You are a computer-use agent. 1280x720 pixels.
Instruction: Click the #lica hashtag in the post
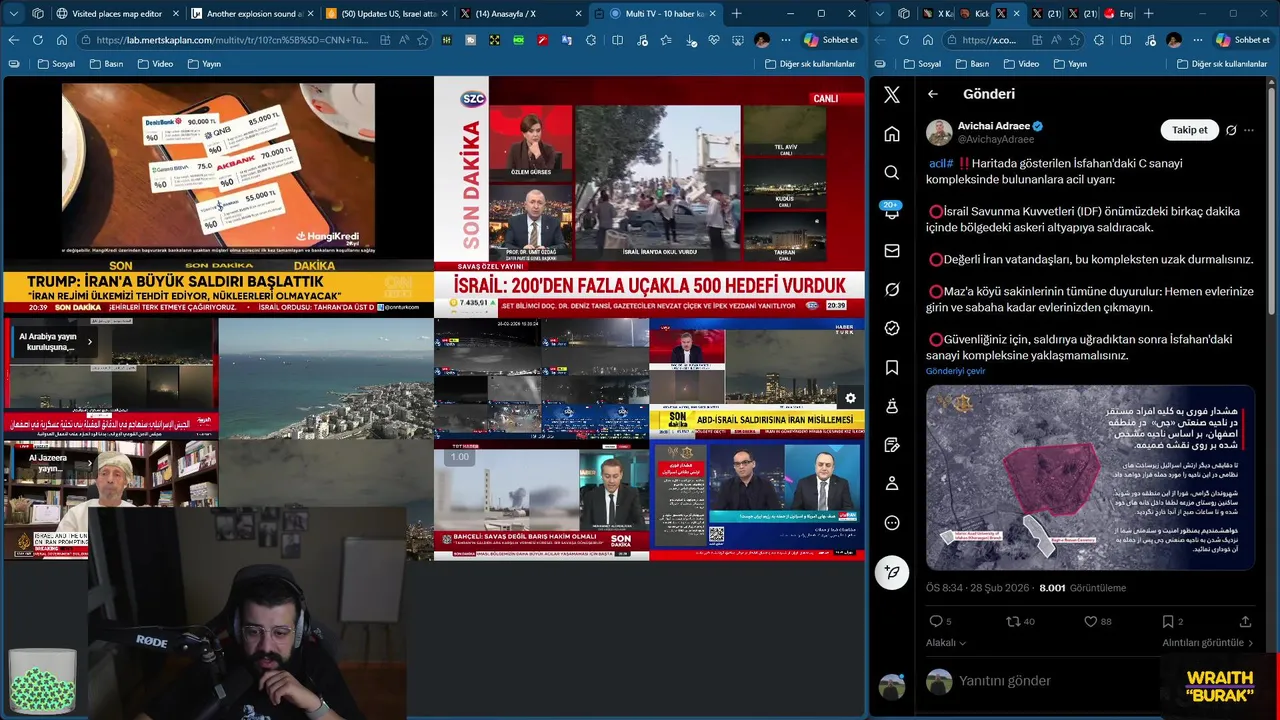[x=941, y=163]
